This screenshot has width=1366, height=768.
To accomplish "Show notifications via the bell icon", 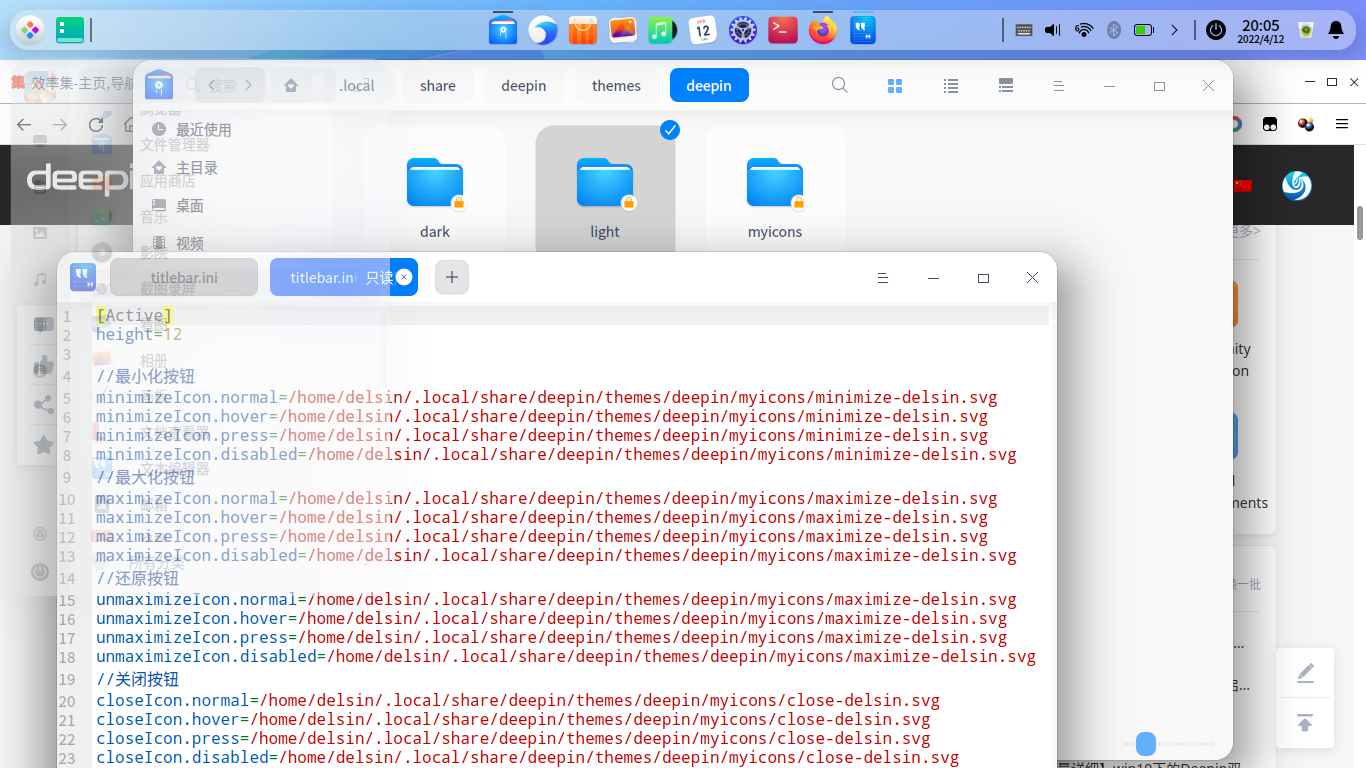I will point(1336,30).
